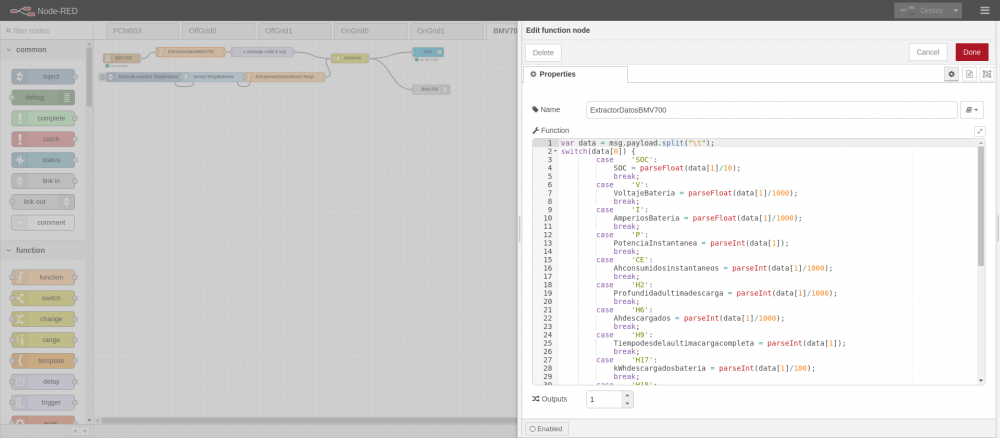This screenshot has height=438, width=1000.
Task: Select the trigger node in the palette
Action: click(x=43, y=402)
